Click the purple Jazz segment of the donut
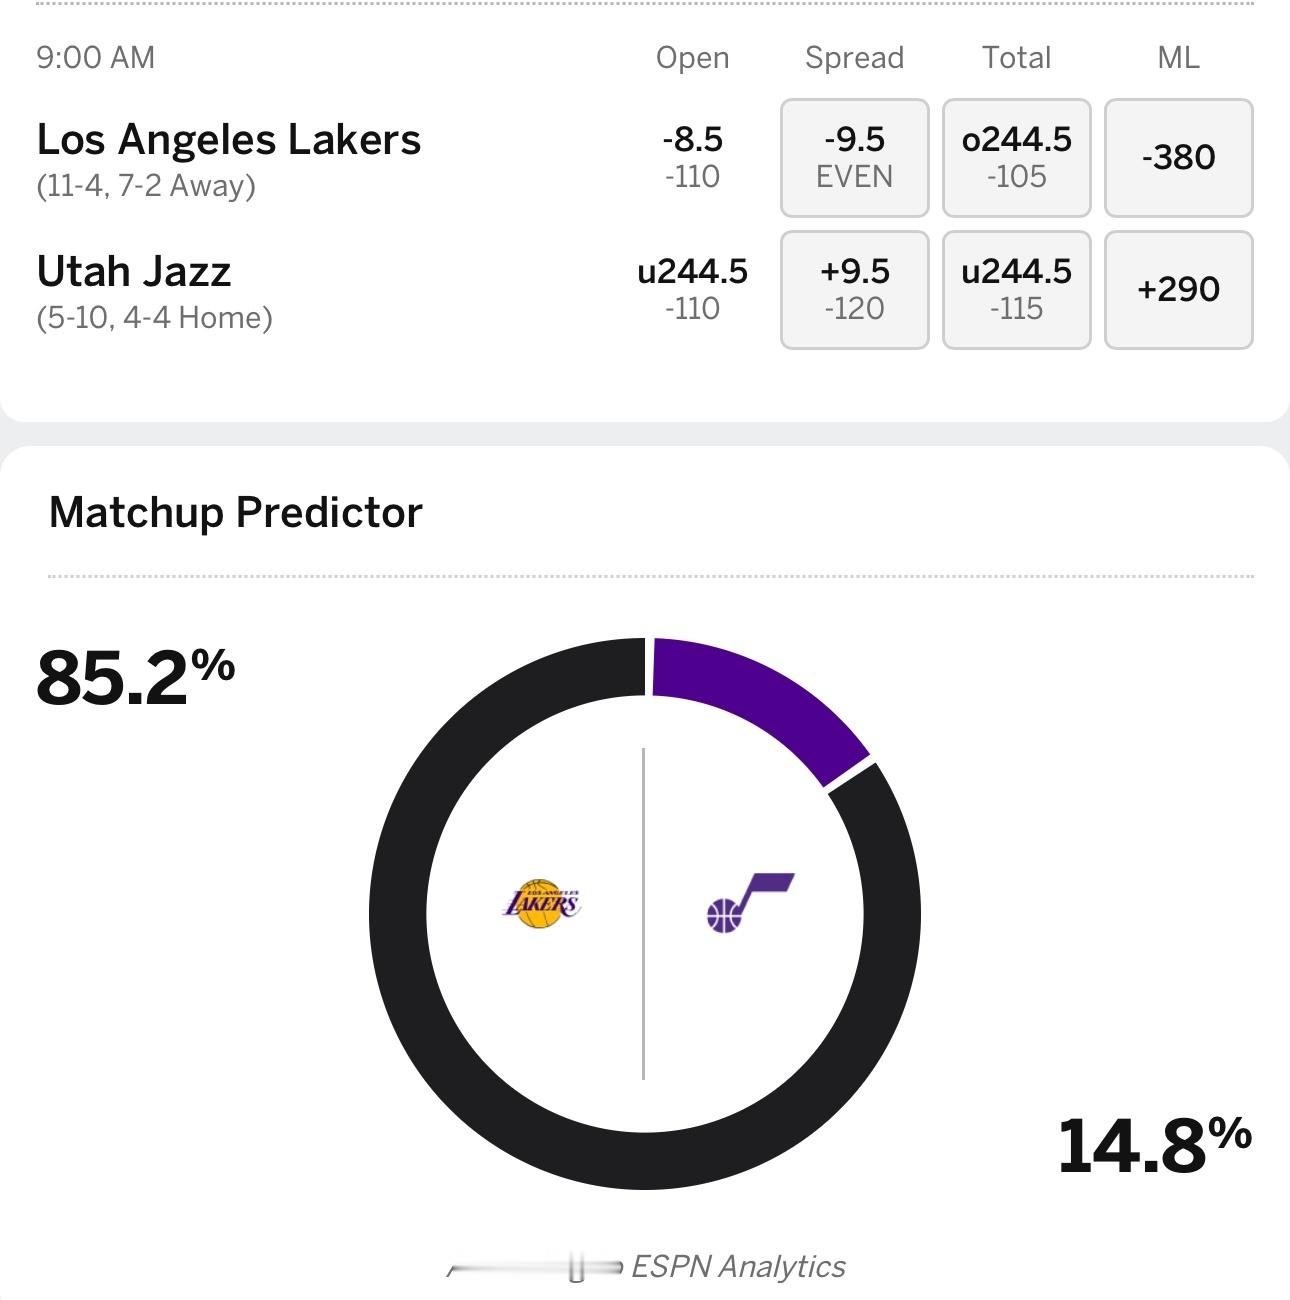Viewport: 1290px width, 1300px height. pyautogui.click(x=760, y=705)
